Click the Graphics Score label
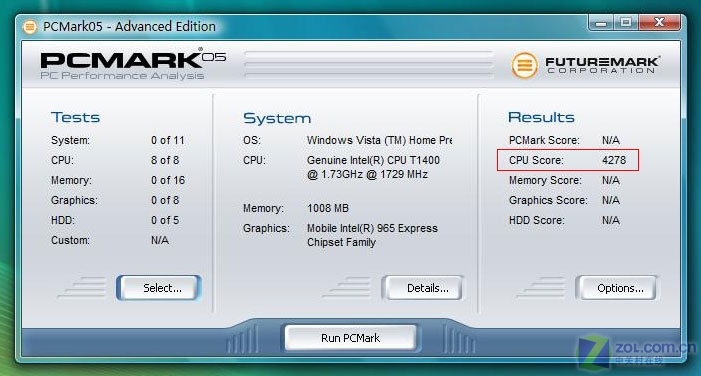 tap(548, 200)
